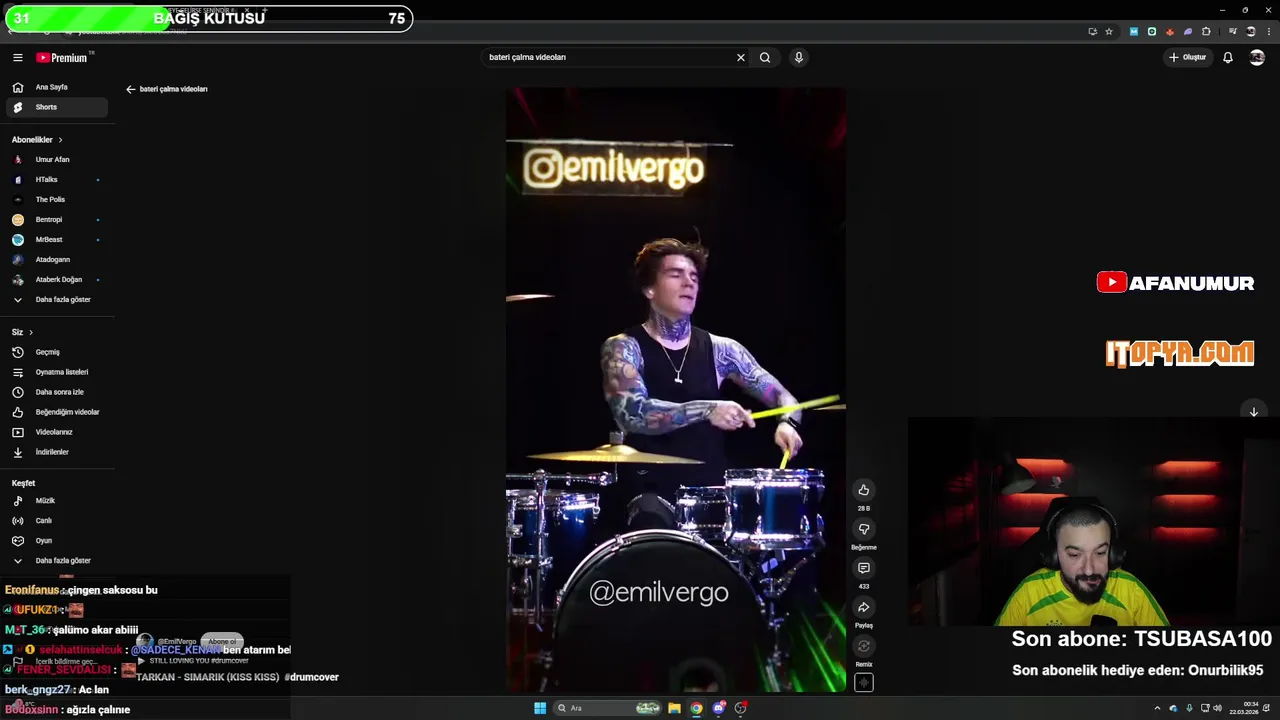Open Chrome media control icon
This screenshot has height=720, width=1280.
[x=1232, y=32]
